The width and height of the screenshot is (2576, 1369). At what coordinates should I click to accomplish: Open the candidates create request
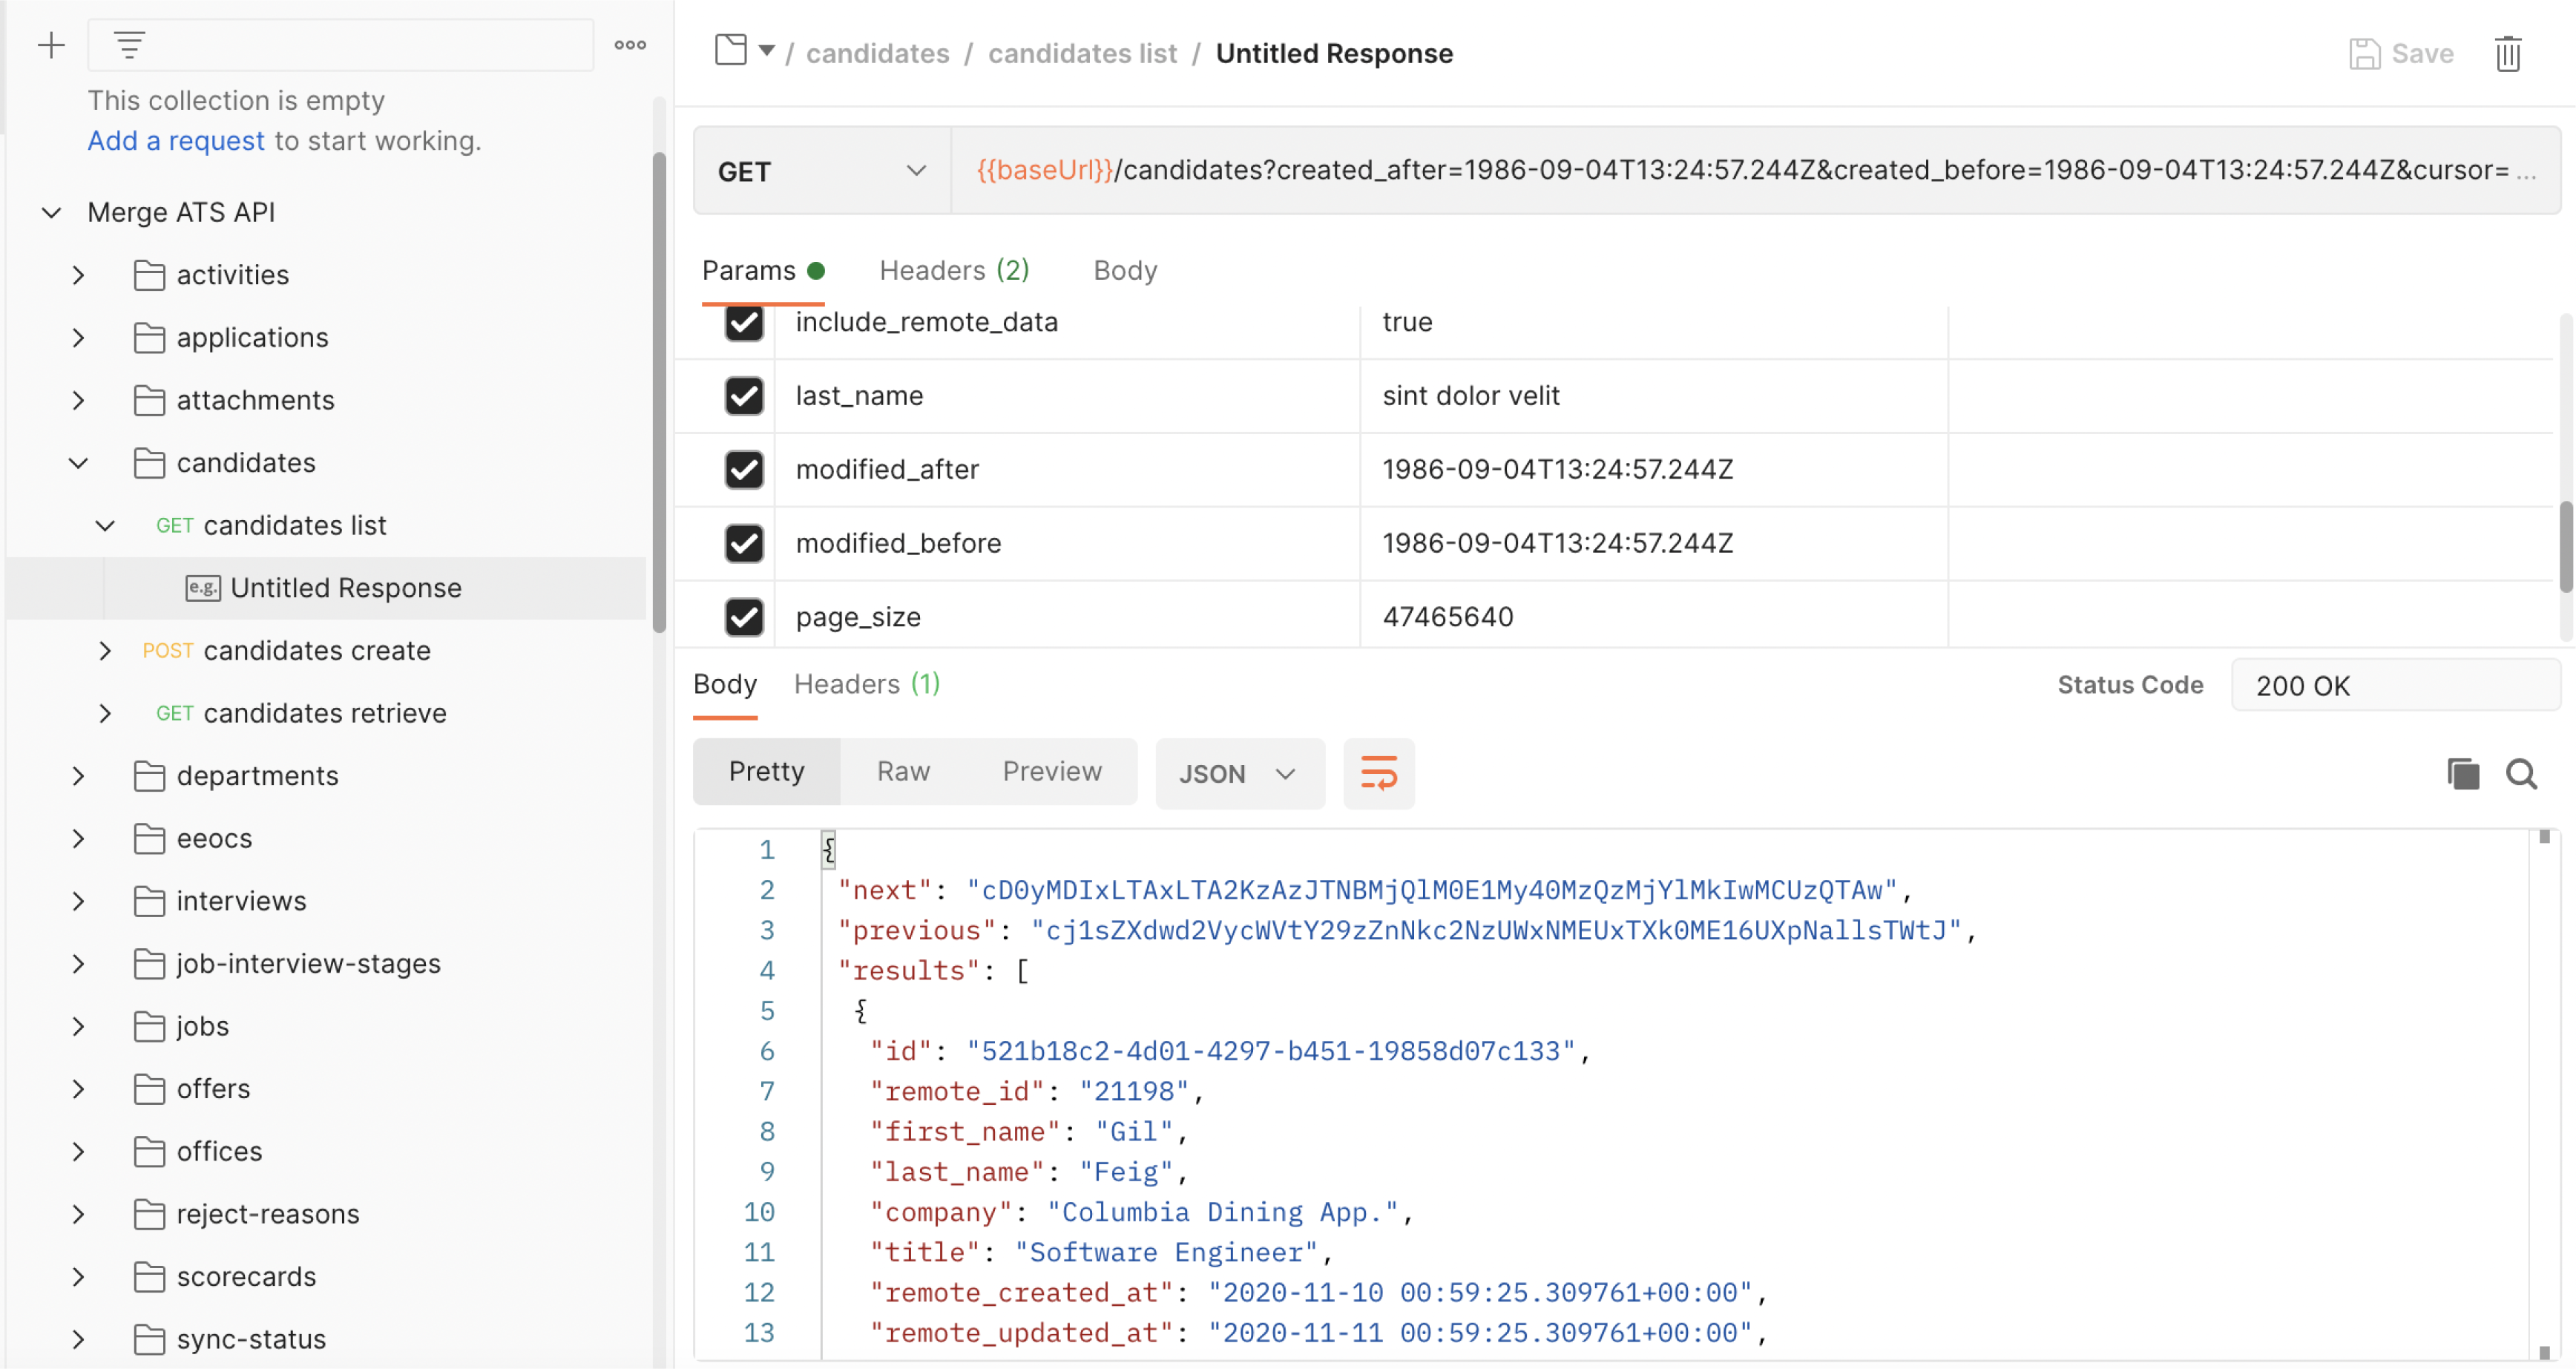pyautogui.click(x=317, y=650)
